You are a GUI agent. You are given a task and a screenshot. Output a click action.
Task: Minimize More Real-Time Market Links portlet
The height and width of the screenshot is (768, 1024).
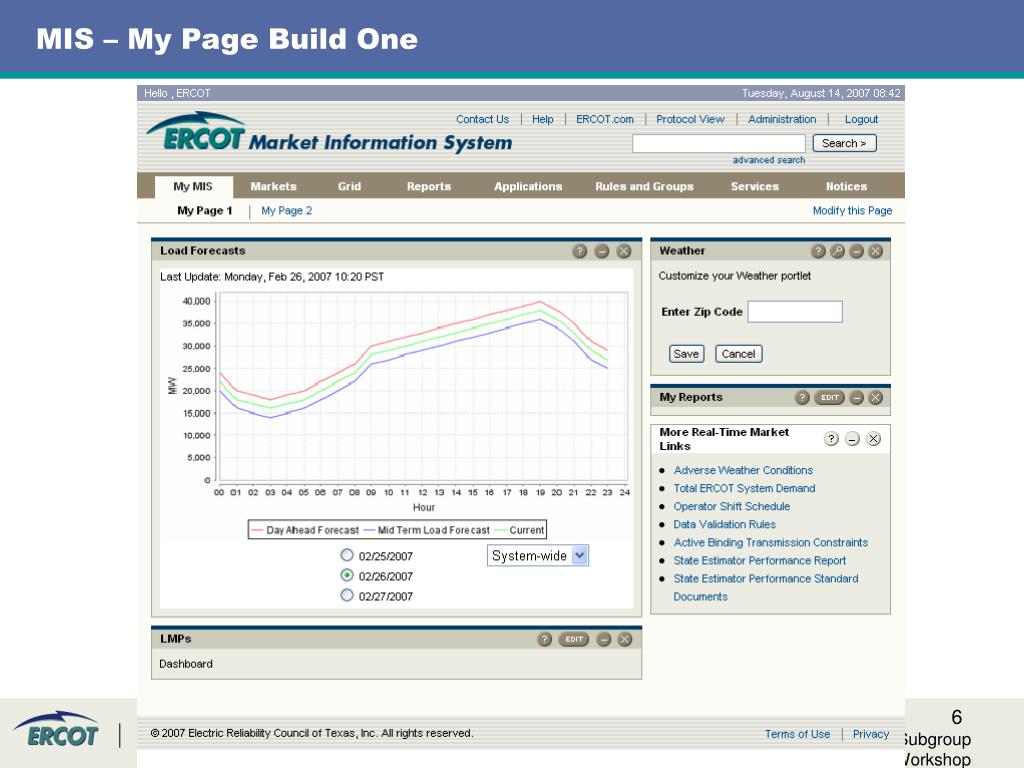(x=852, y=439)
